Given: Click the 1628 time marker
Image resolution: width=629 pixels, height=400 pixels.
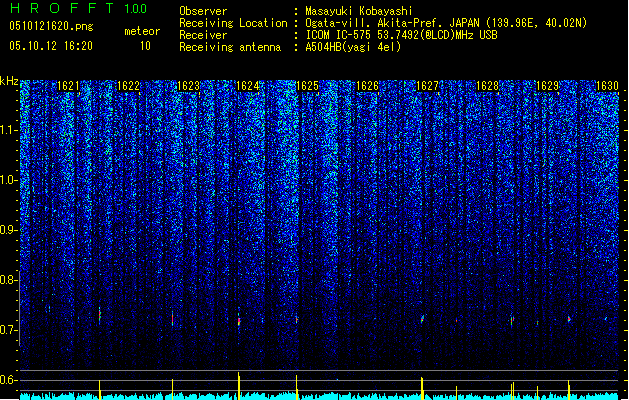Looking at the screenshot, I should [x=487, y=86].
